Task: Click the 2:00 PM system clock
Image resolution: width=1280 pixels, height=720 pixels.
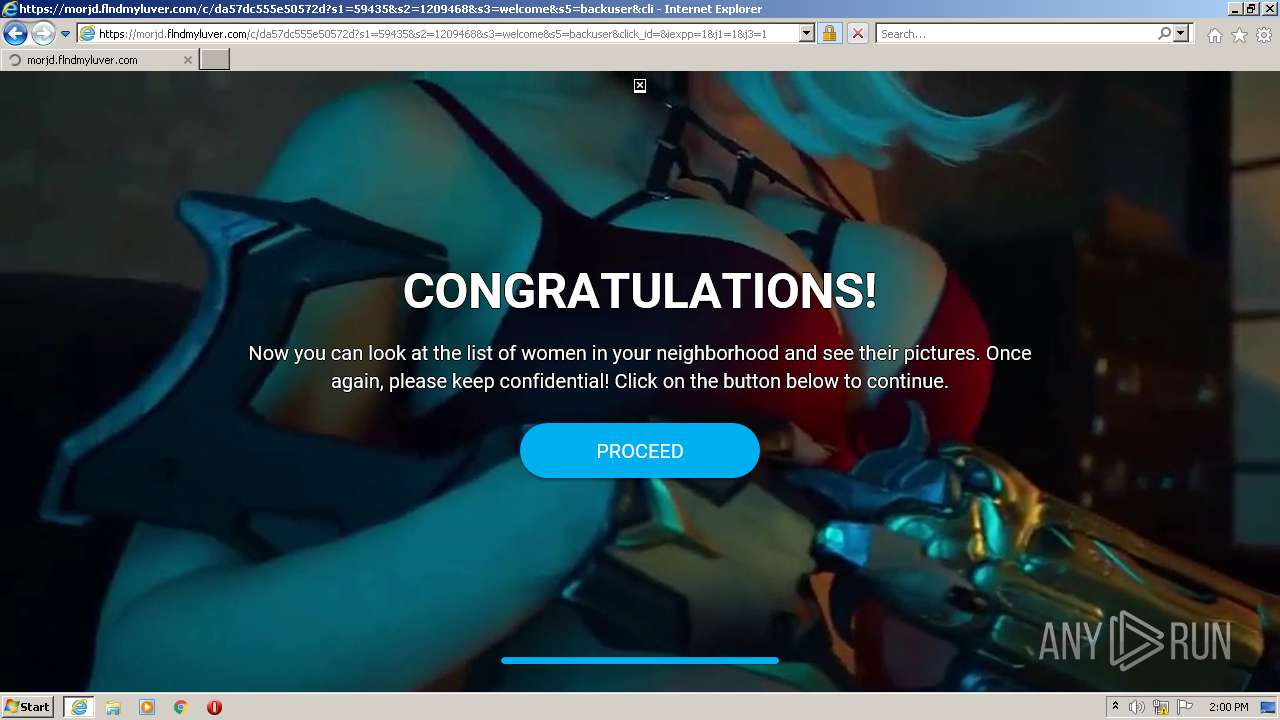Action: pos(1229,707)
